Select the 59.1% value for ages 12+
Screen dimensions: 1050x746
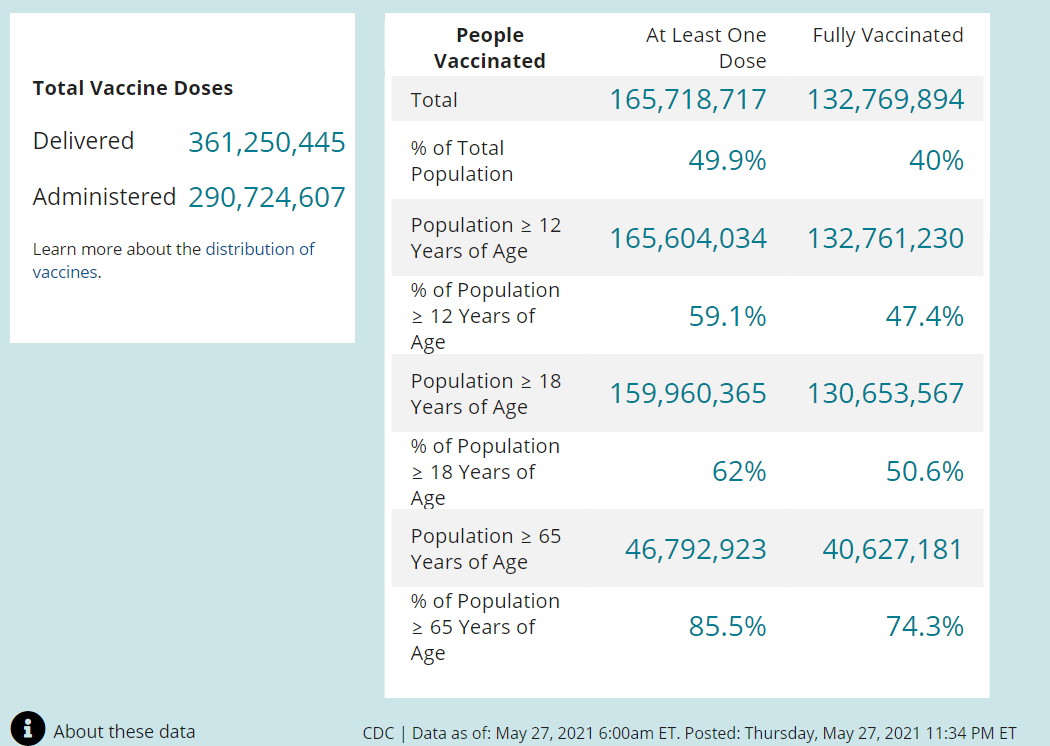coord(727,316)
